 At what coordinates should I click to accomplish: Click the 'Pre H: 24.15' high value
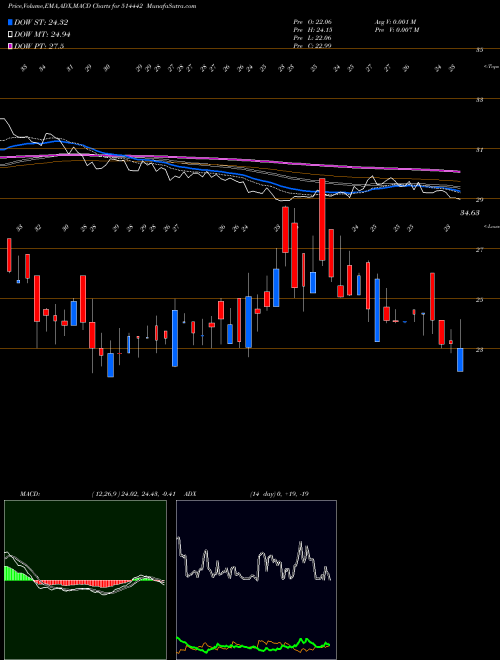click(313, 30)
